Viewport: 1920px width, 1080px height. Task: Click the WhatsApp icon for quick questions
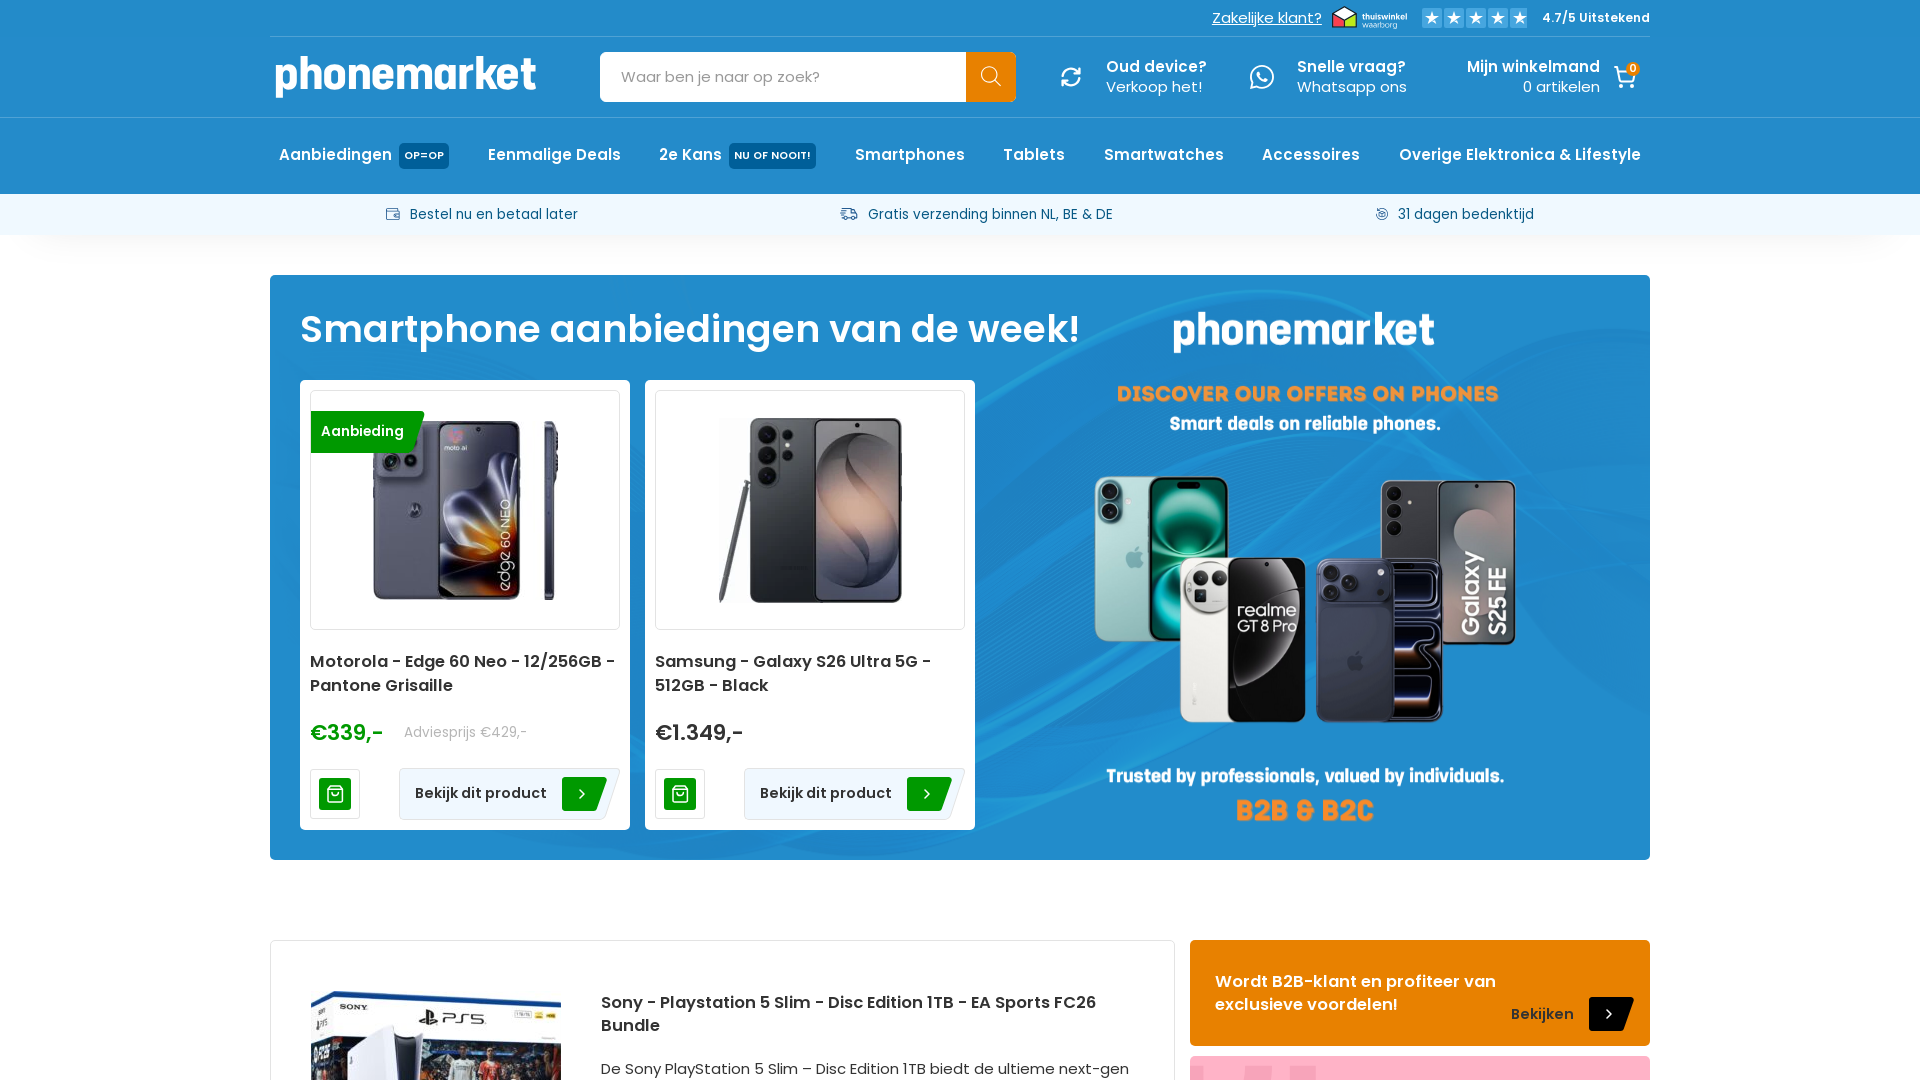(1262, 77)
